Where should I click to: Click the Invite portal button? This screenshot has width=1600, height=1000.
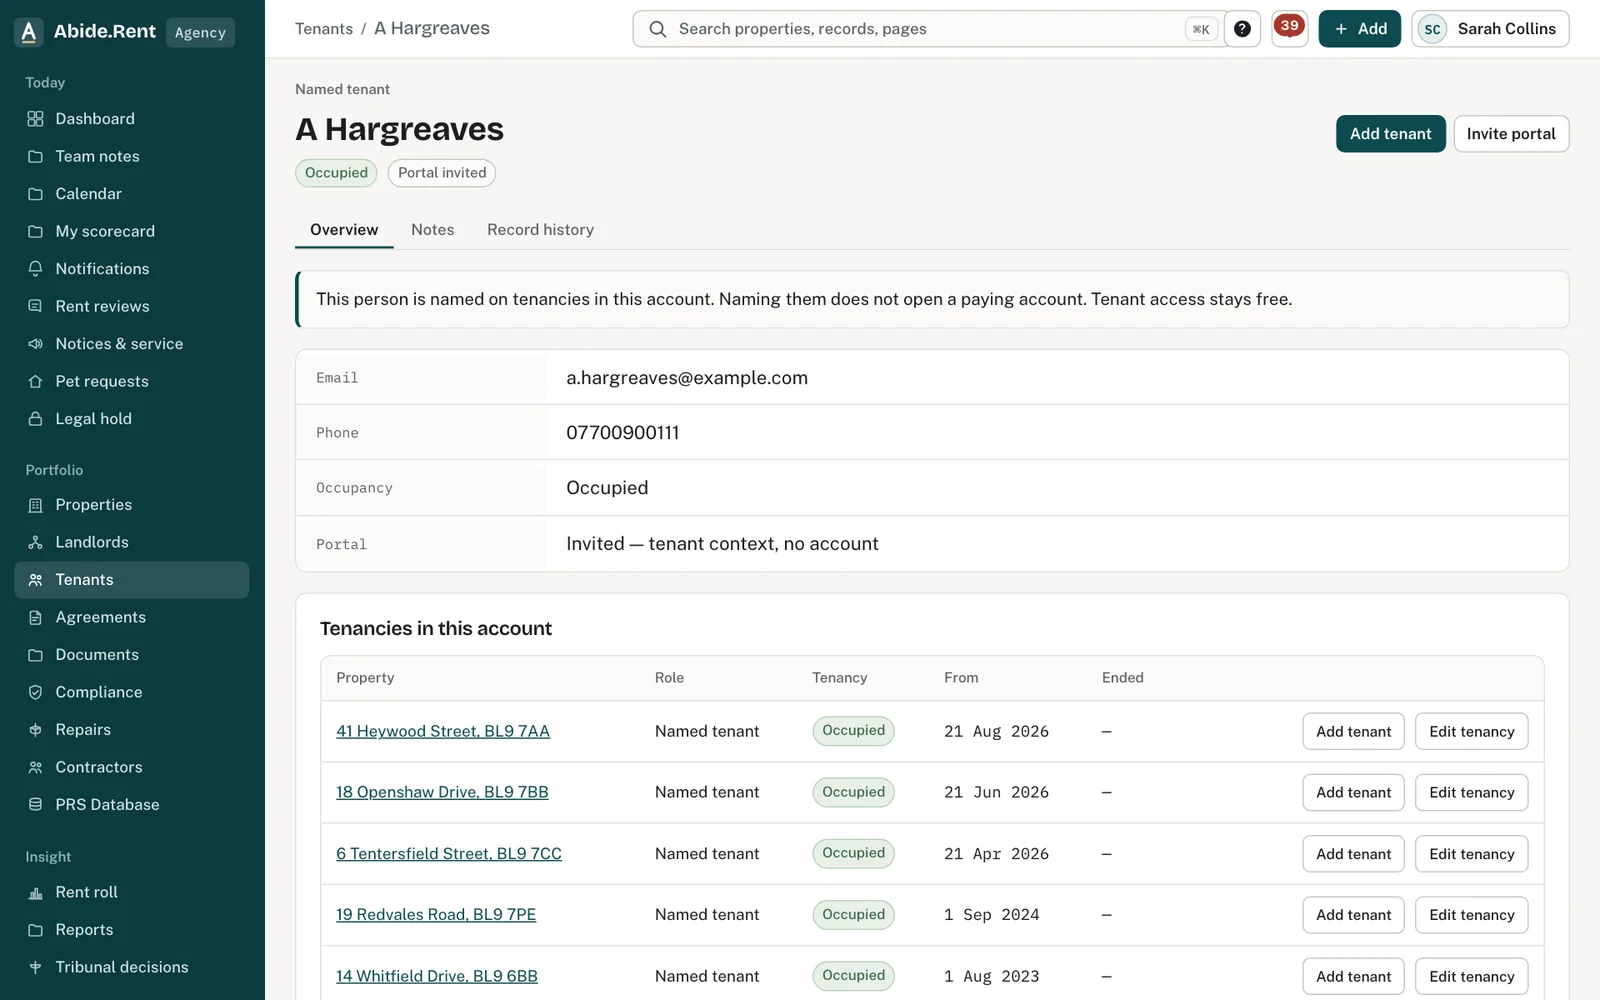click(1510, 134)
